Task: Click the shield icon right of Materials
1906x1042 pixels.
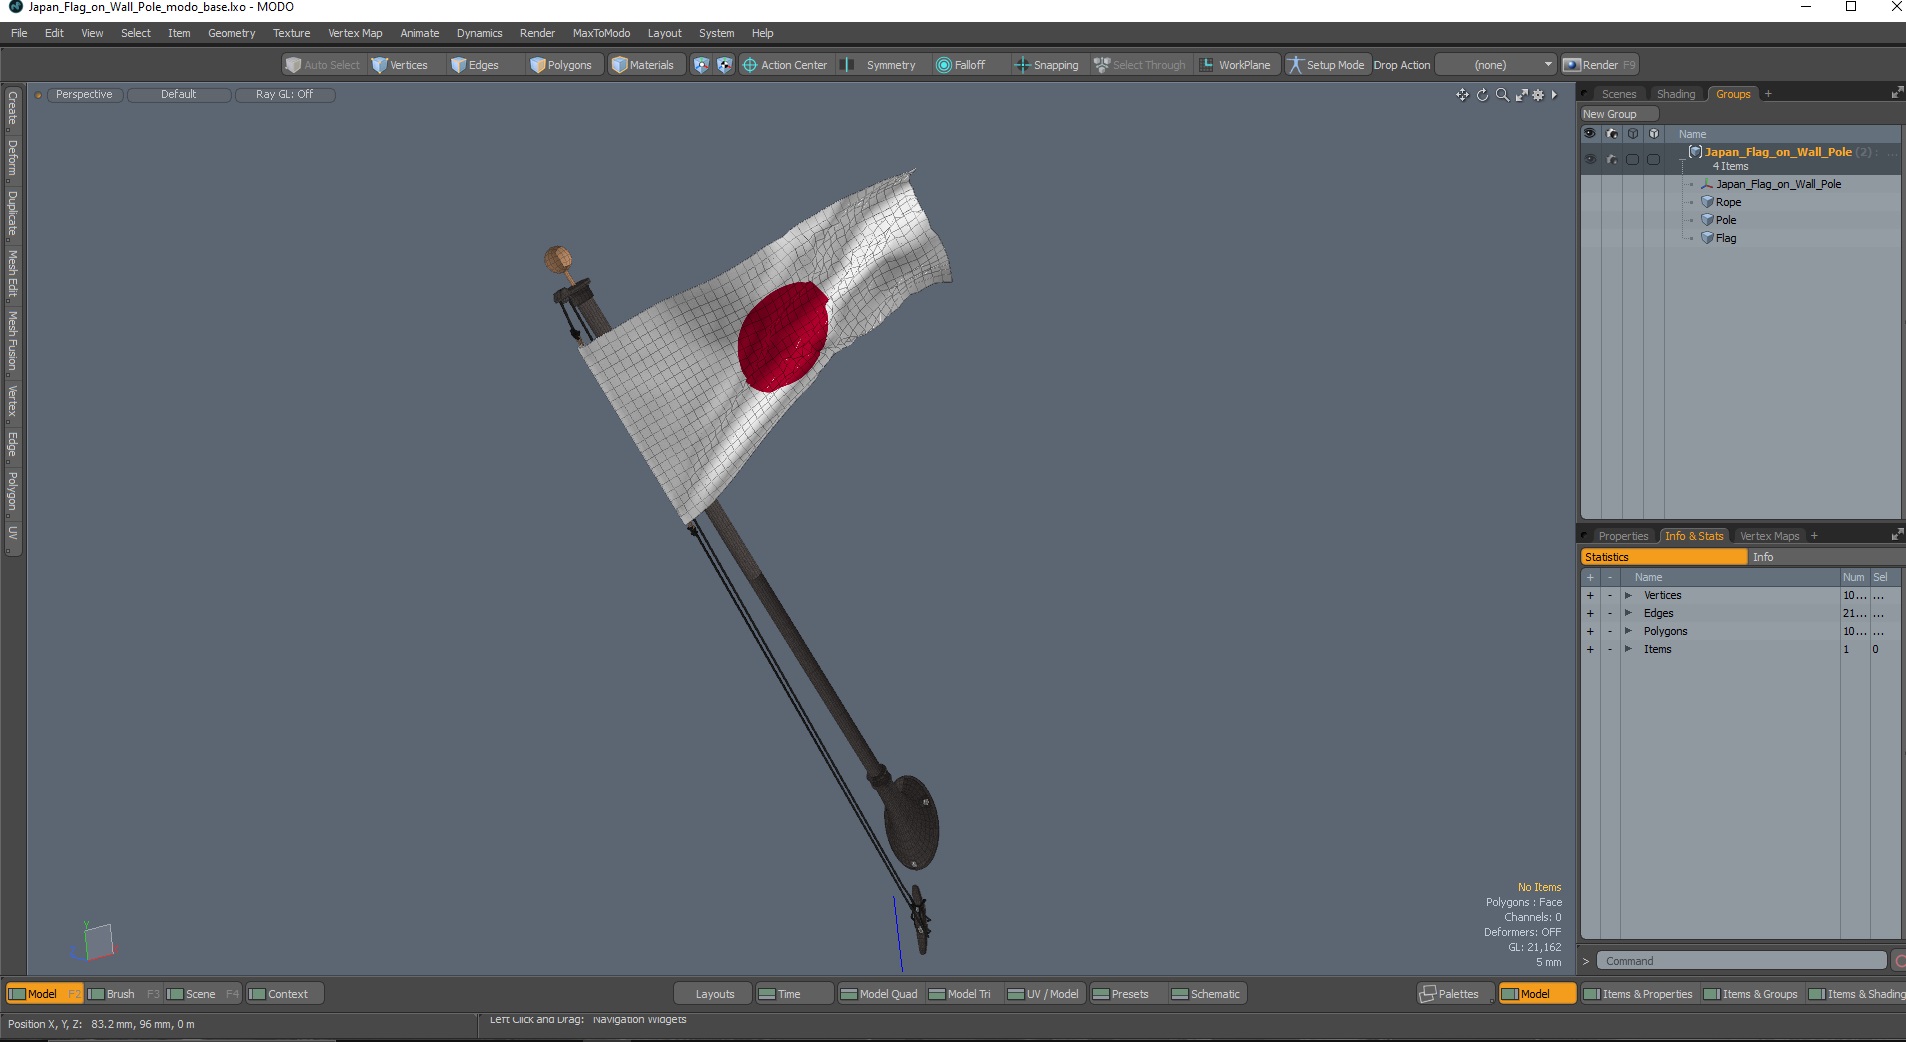Action: point(701,65)
